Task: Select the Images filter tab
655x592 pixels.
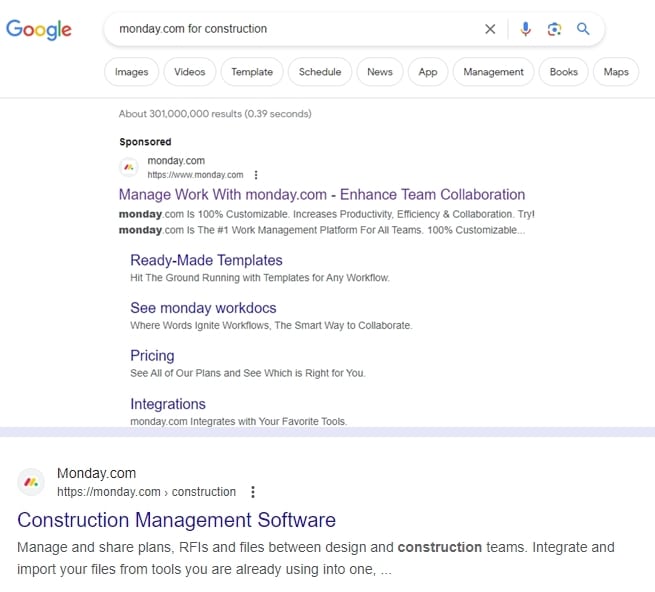Action: 131,72
